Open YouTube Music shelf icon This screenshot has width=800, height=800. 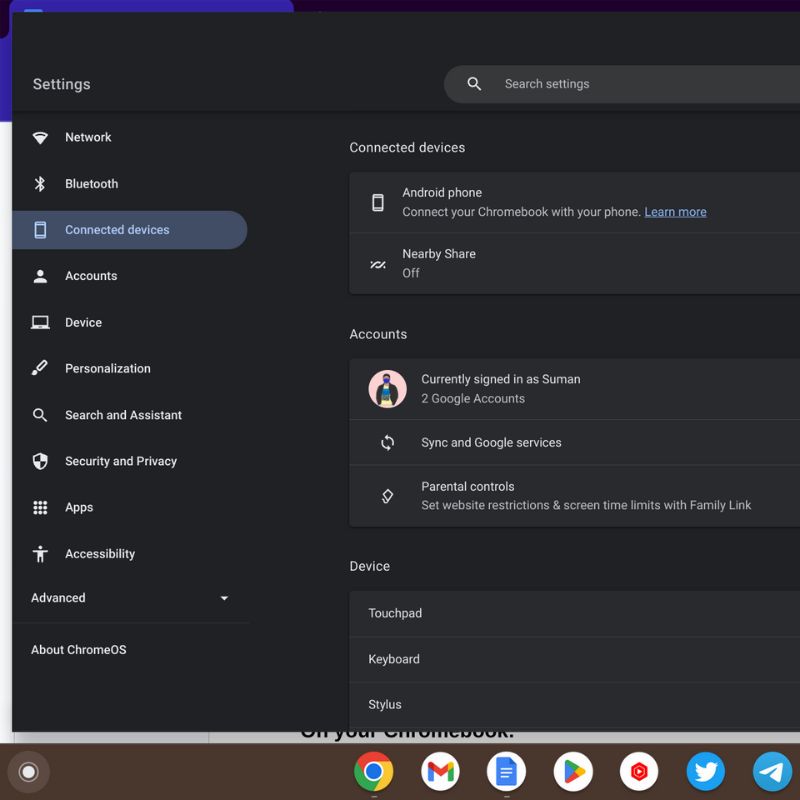coord(639,771)
